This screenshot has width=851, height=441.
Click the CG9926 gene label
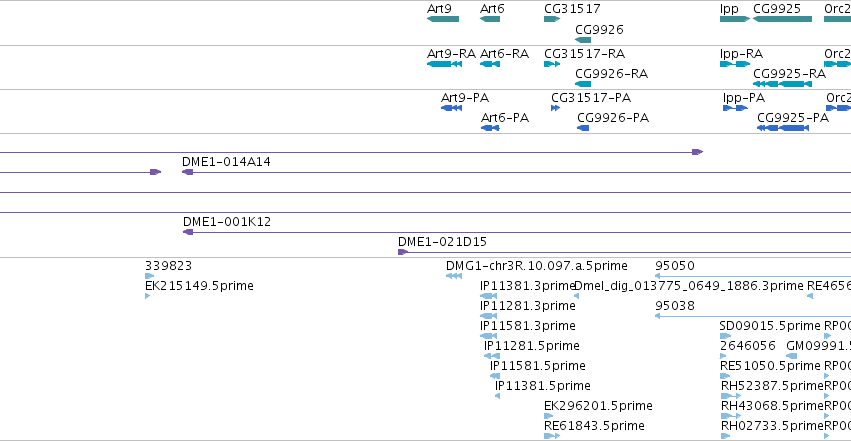coord(599,29)
